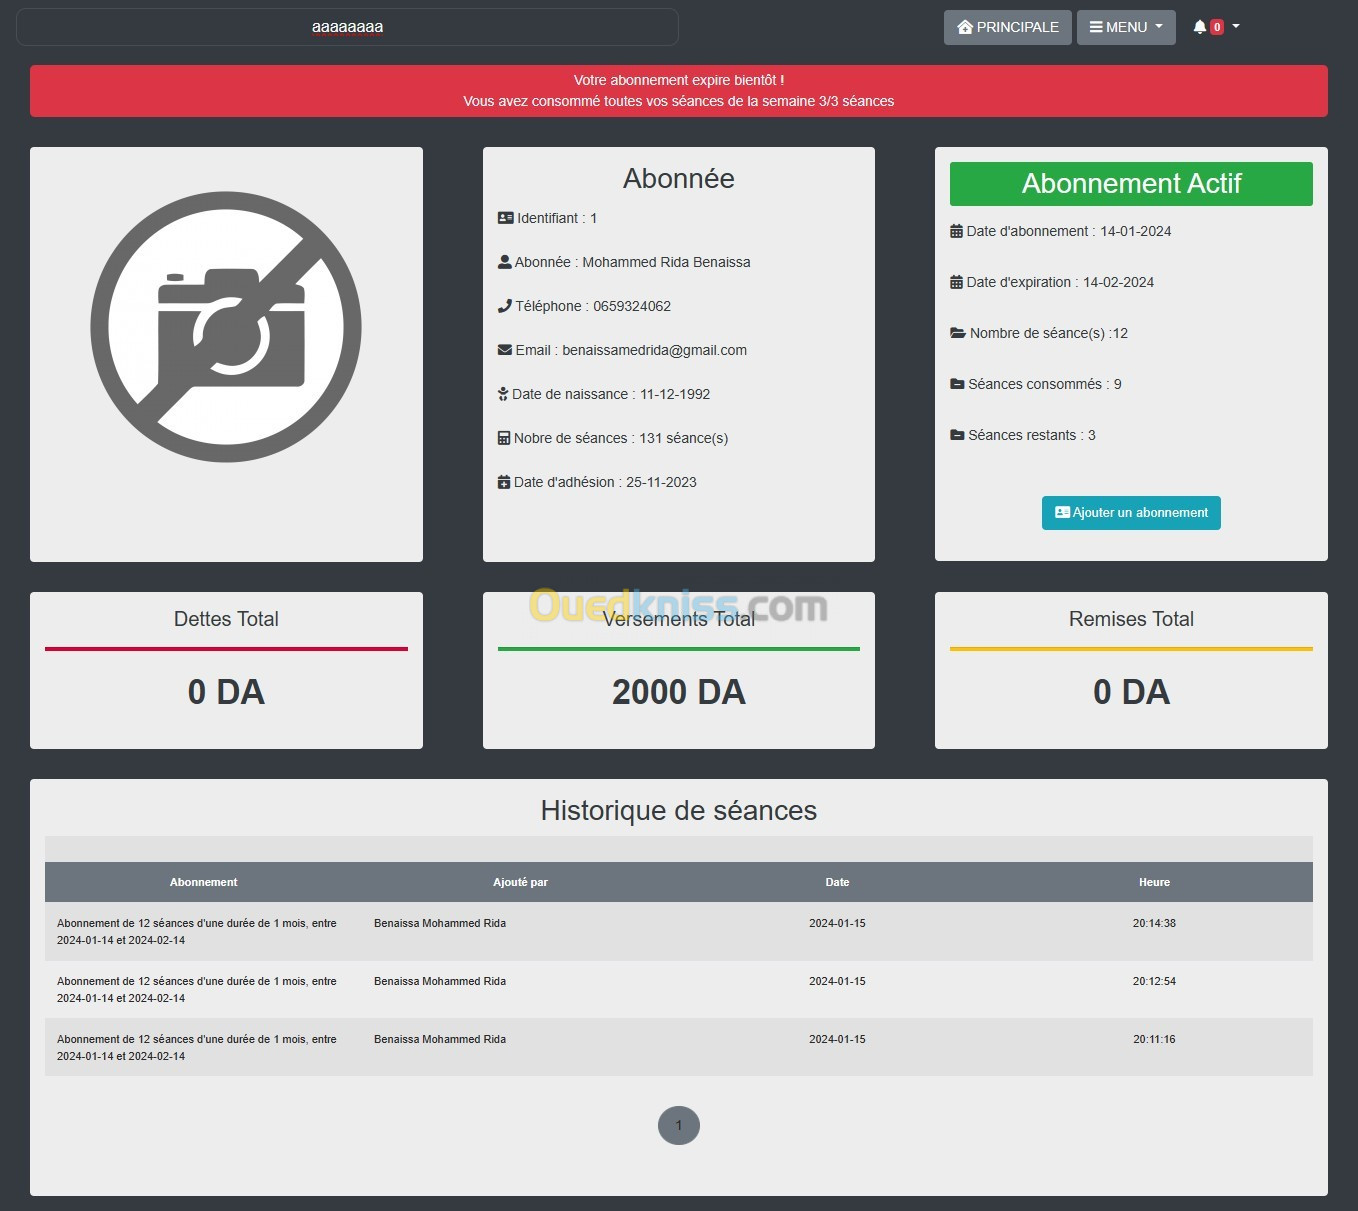Expand the notifications dropdown arrow
Viewport: 1358px width, 1211px height.
click(1236, 26)
